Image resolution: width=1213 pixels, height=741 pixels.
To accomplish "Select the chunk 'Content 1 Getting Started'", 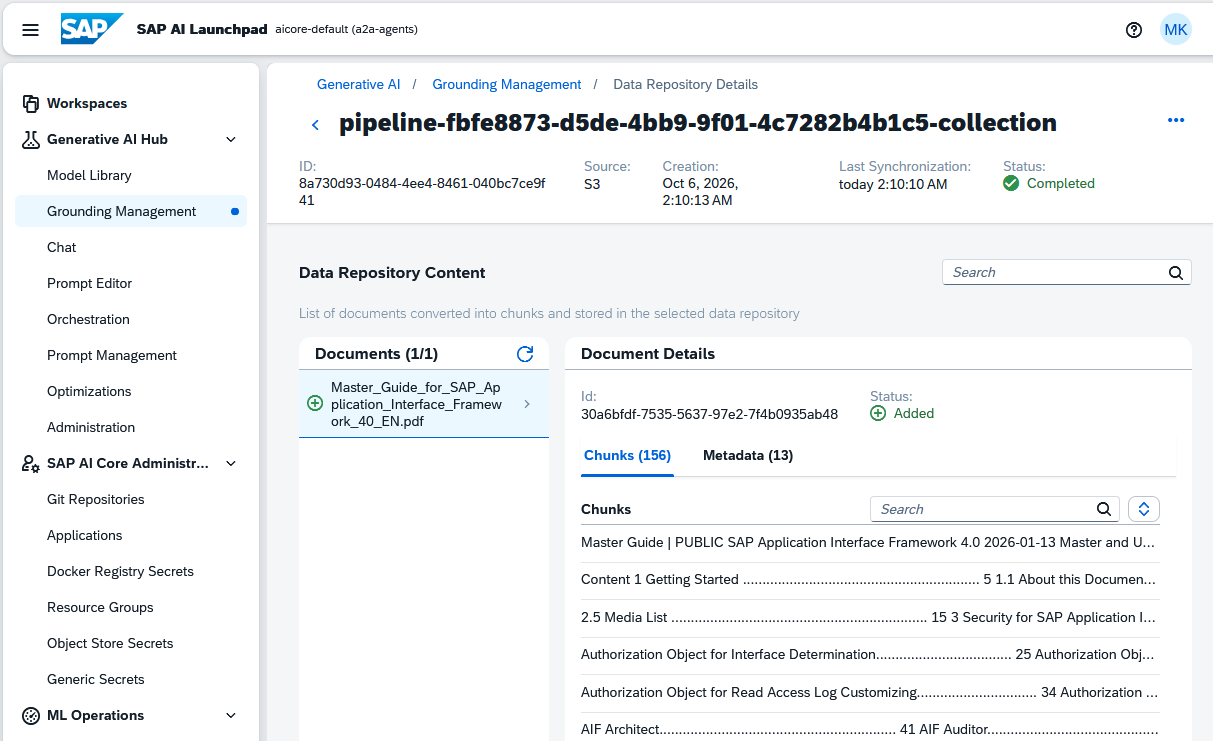I will click(870, 580).
